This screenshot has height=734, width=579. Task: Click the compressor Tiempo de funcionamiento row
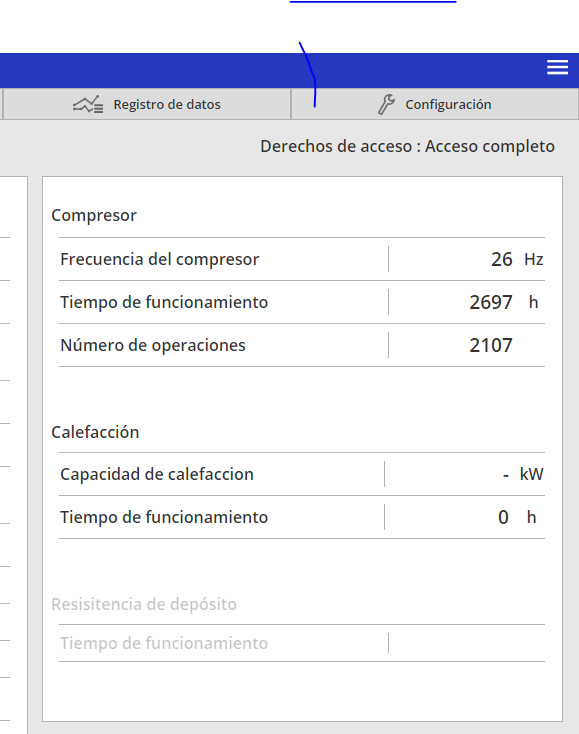pyautogui.click(x=302, y=302)
